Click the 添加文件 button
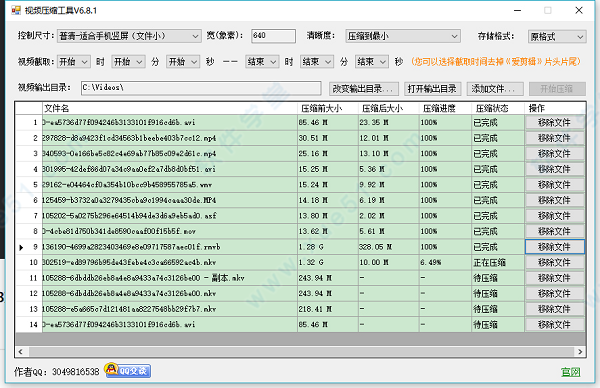The image size is (600, 388). click(495, 89)
